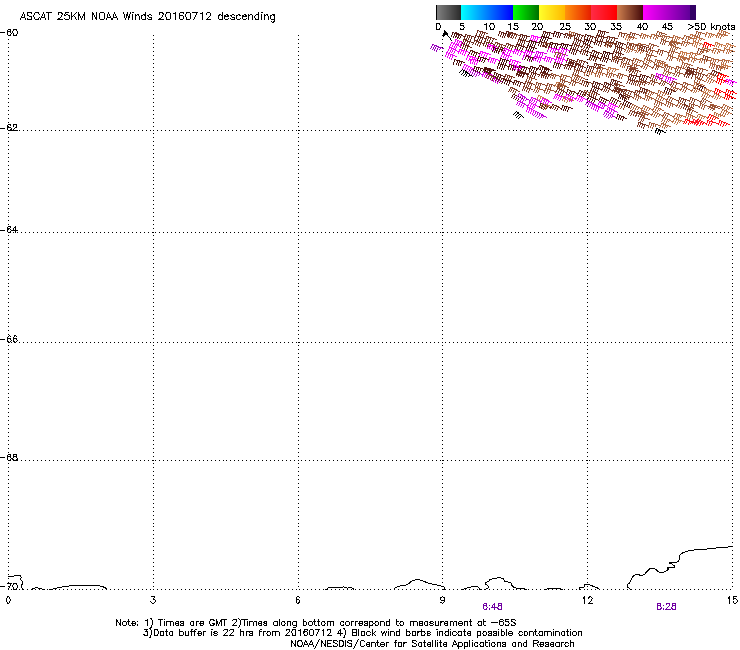The height and width of the screenshot is (650, 740).
Task: Select the dark purple legend segment at the end
Action: pos(693,12)
